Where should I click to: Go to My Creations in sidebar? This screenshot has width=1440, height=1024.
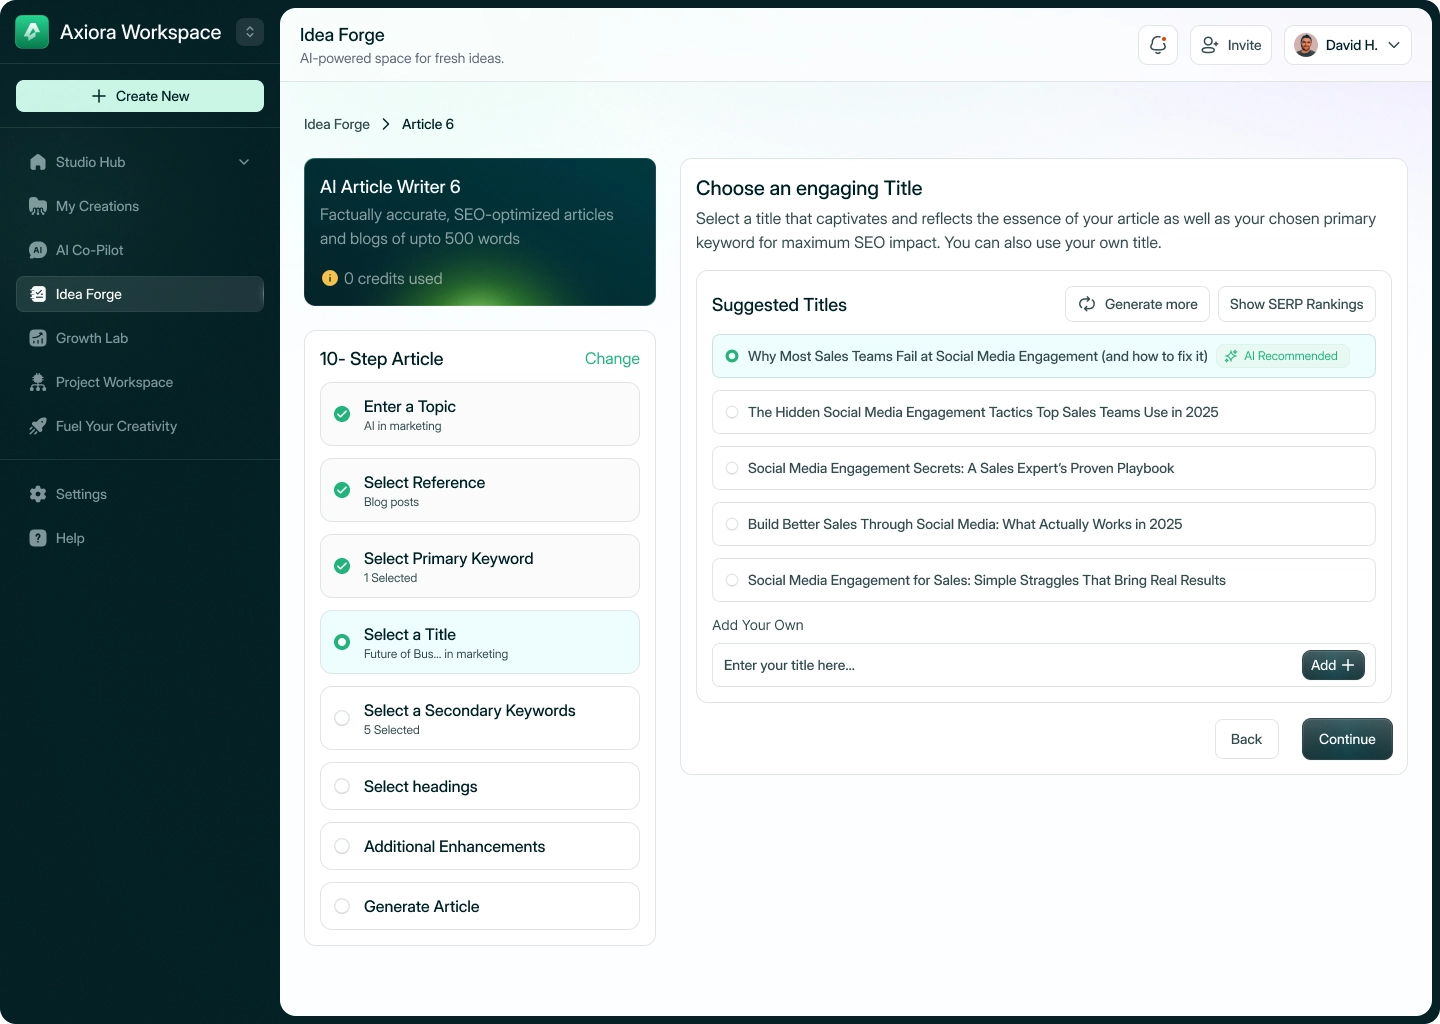(97, 206)
